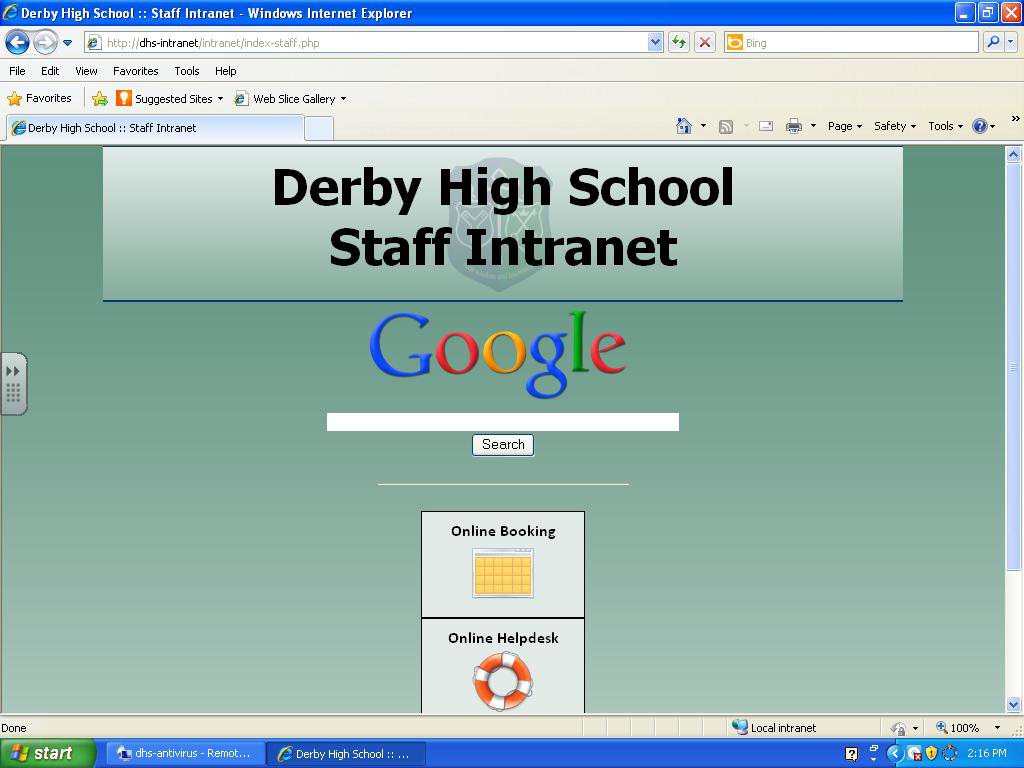1024x768 pixels.
Task: Open the Favorites menu in menu bar
Action: coord(135,71)
